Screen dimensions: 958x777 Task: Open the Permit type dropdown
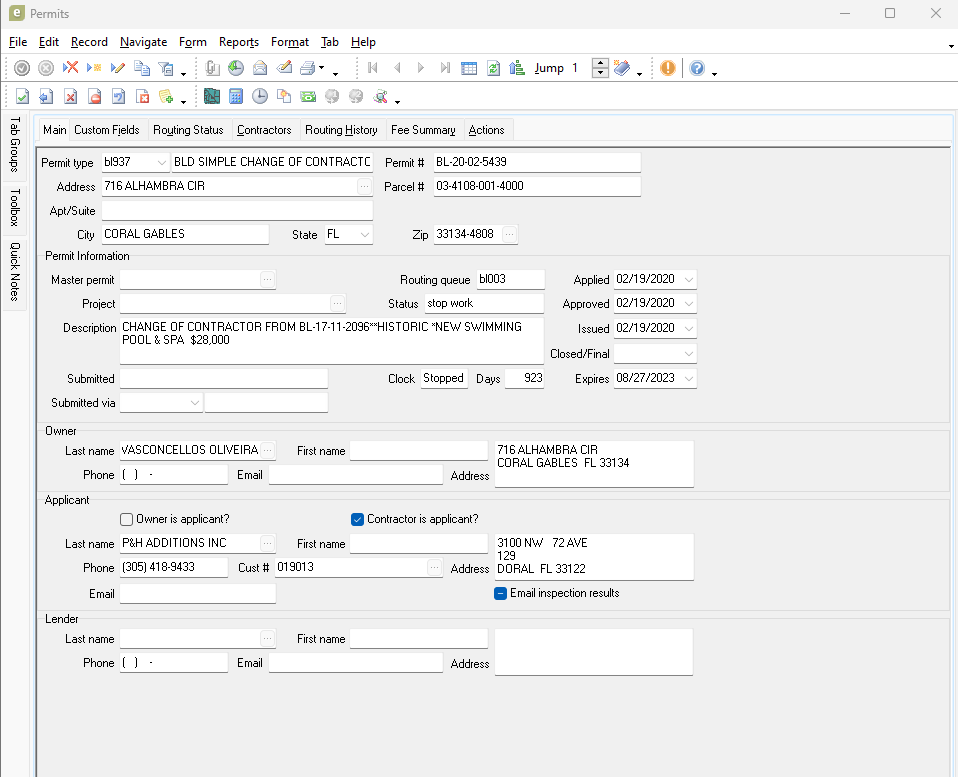(162, 162)
